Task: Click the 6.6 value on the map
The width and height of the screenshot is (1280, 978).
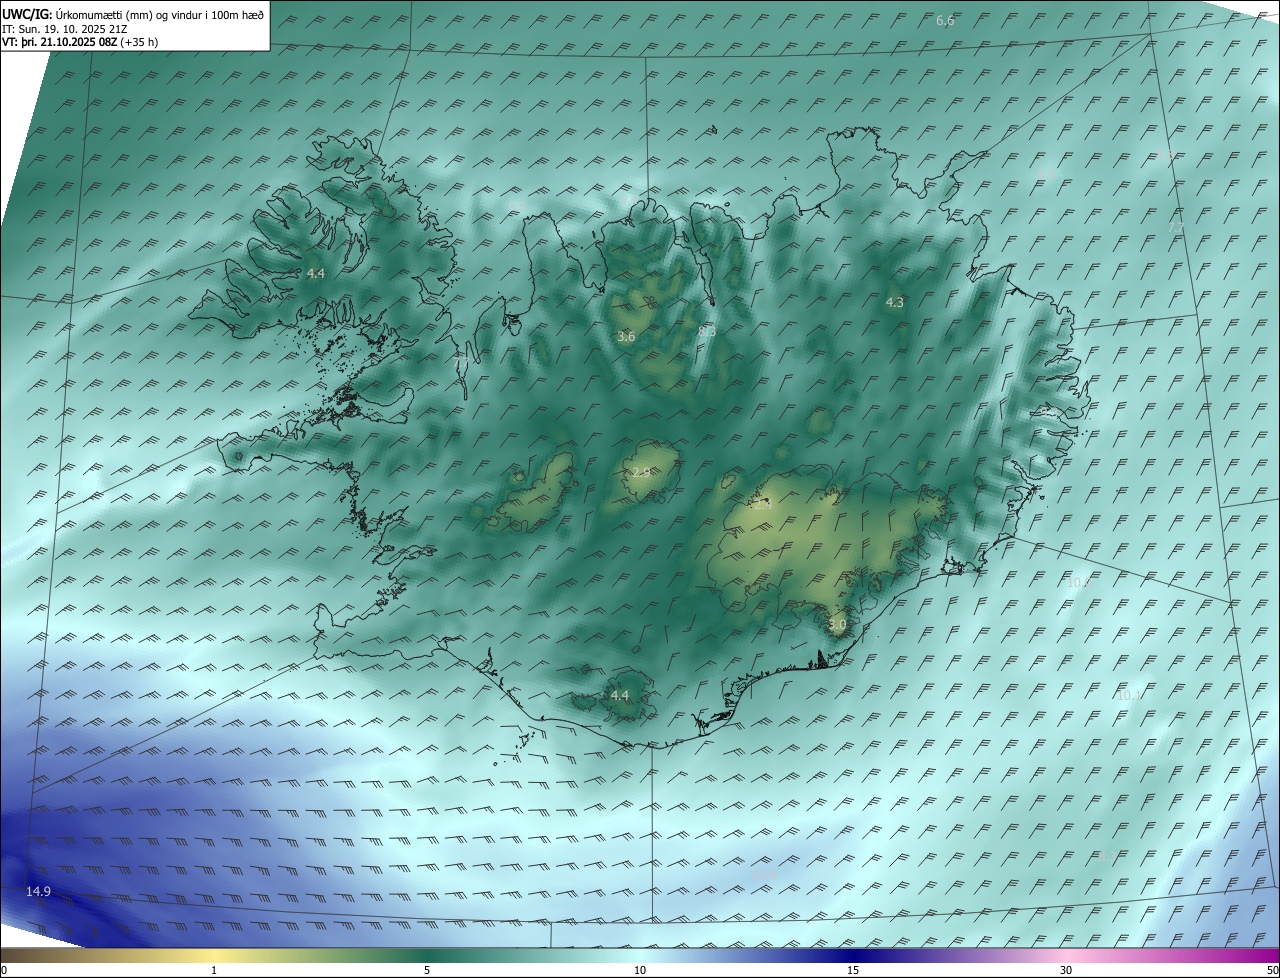Action: tap(945, 20)
